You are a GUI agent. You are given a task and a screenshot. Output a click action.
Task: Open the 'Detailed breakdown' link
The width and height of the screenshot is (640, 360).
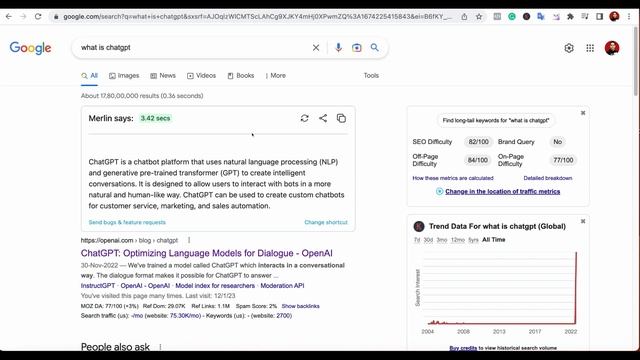pyautogui.click(x=548, y=178)
